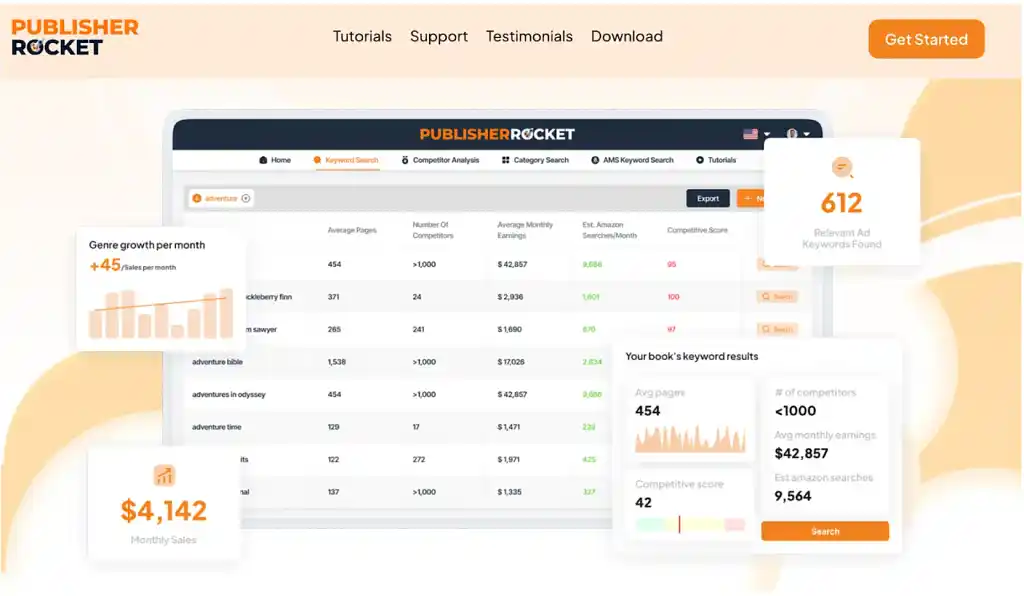1024x596 pixels.
Task: Click the search icon inside the adventure tag
Action: pos(197,196)
